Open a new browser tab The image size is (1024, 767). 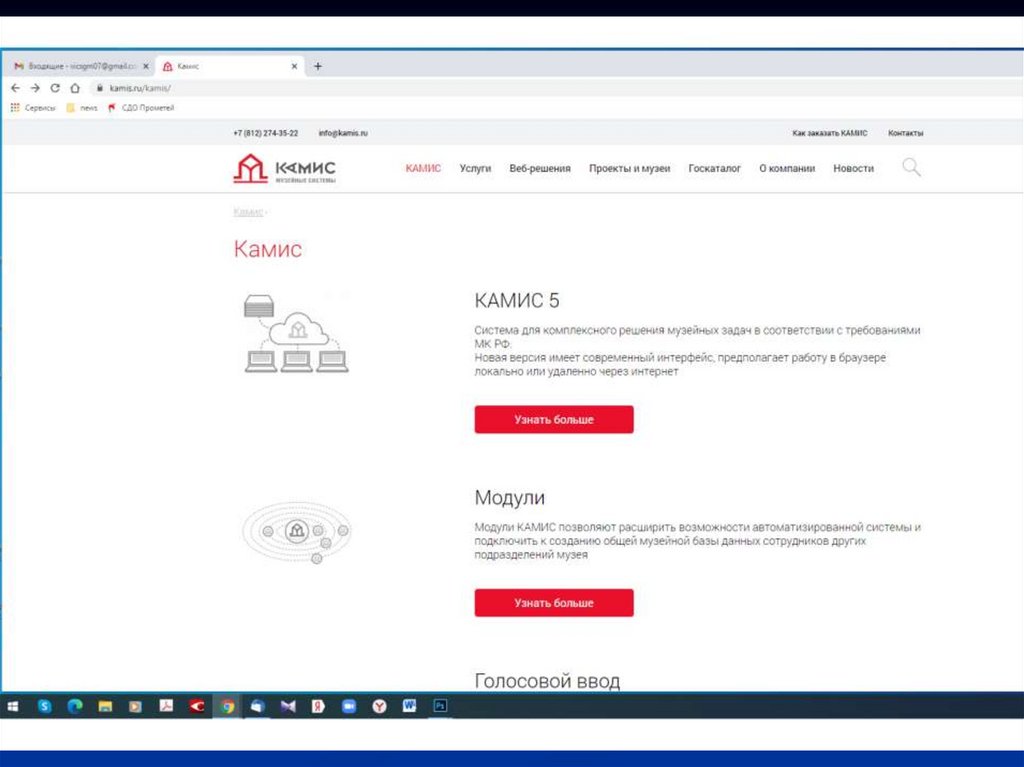point(318,66)
